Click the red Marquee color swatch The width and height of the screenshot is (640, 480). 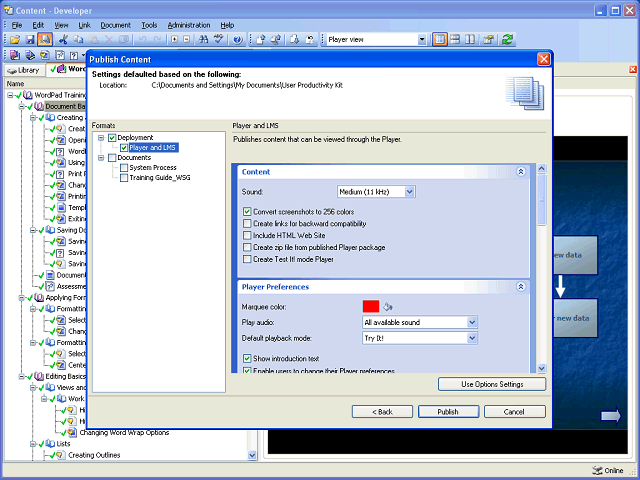pos(371,306)
